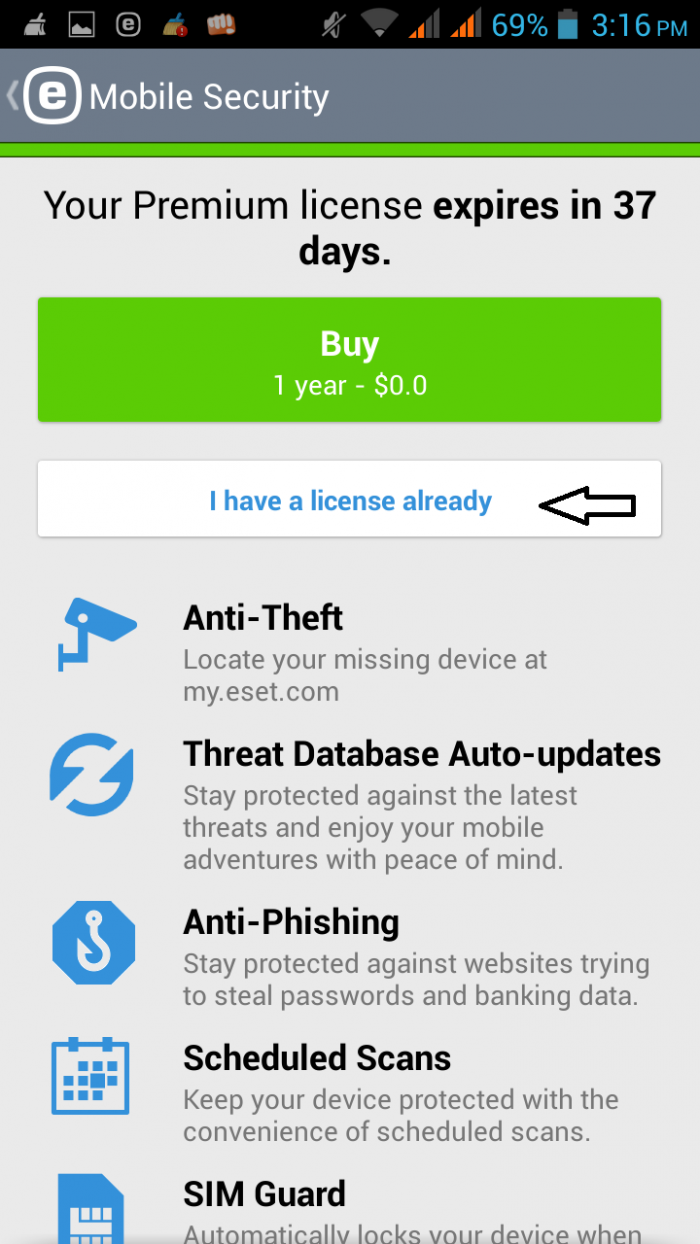
Task: Tap the Scheduled Scans calendar icon
Action: [x=92, y=1076]
